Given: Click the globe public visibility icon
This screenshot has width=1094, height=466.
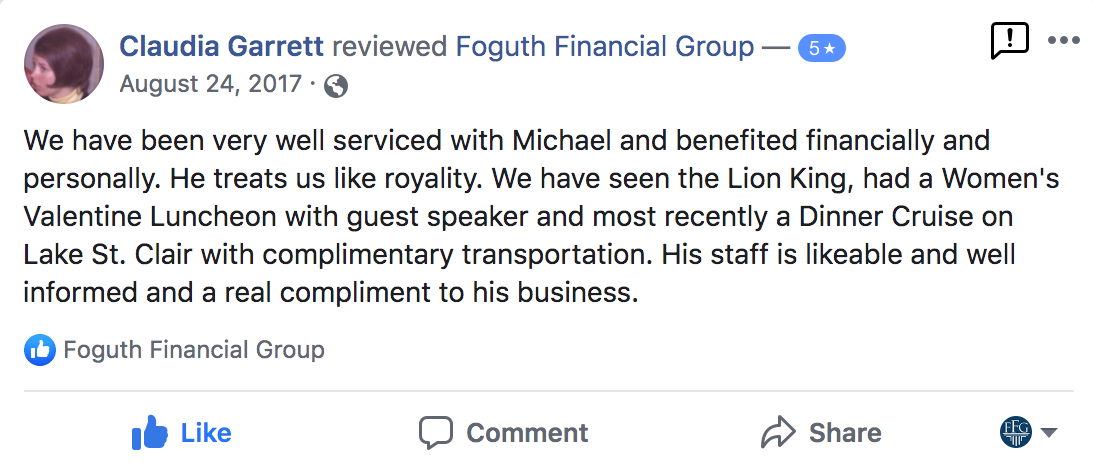Looking at the screenshot, I should [337, 86].
